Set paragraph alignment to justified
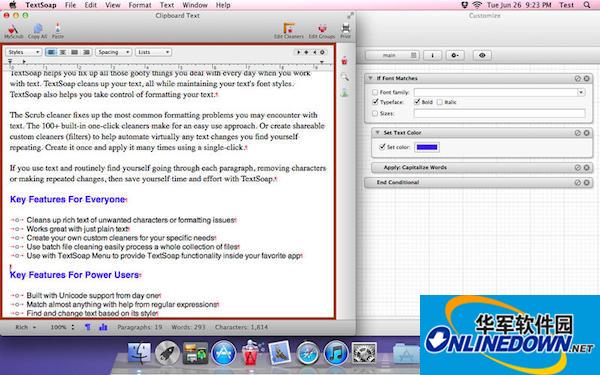Viewport: 600px width, 375px height. [75, 52]
